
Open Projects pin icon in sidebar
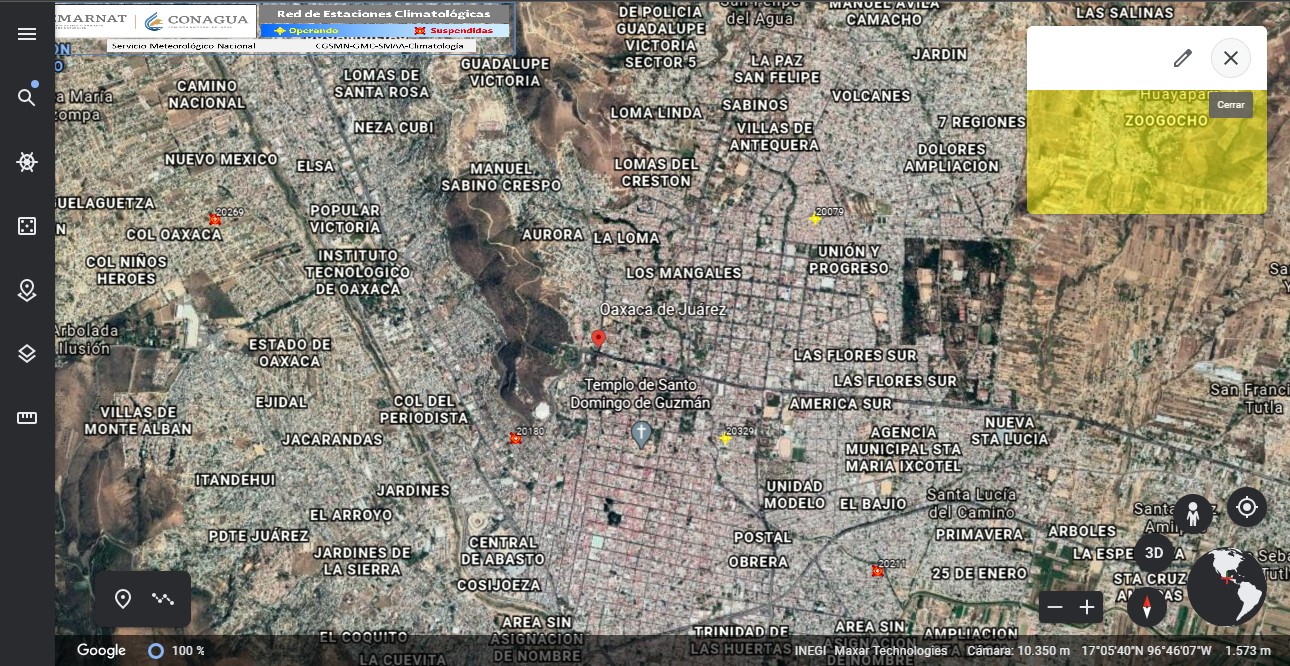27,290
